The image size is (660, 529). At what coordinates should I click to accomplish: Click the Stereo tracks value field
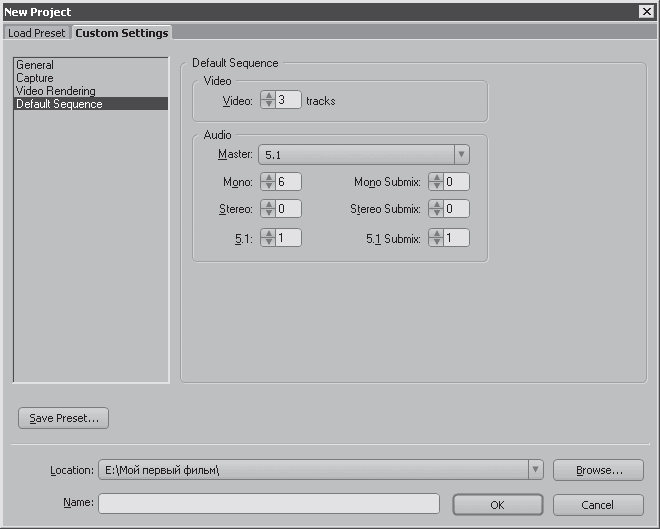point(288,209)
